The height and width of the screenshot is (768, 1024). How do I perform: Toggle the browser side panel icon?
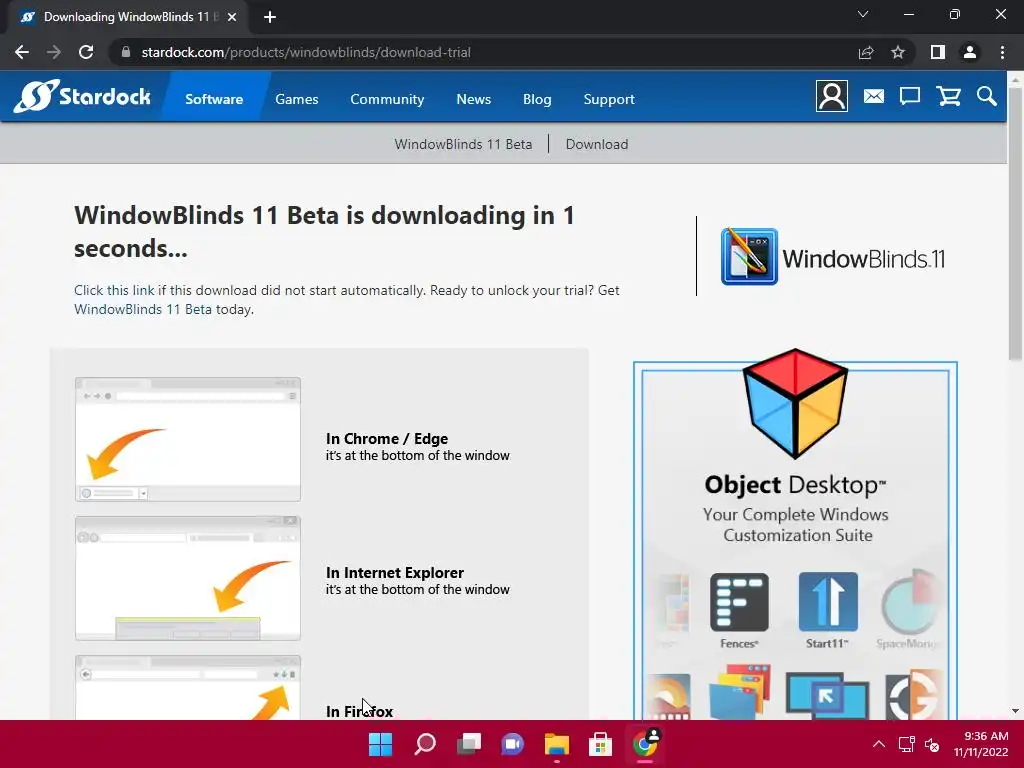938,52
